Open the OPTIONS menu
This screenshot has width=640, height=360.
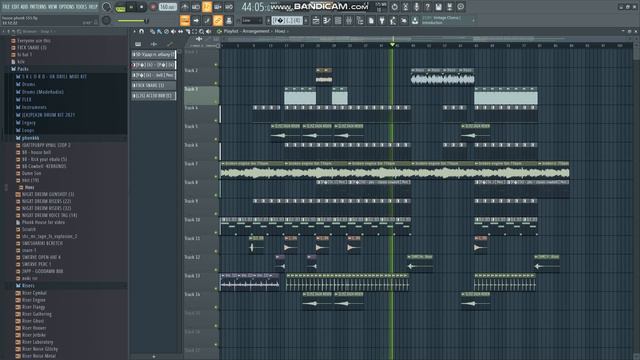[x=67, y=7]
